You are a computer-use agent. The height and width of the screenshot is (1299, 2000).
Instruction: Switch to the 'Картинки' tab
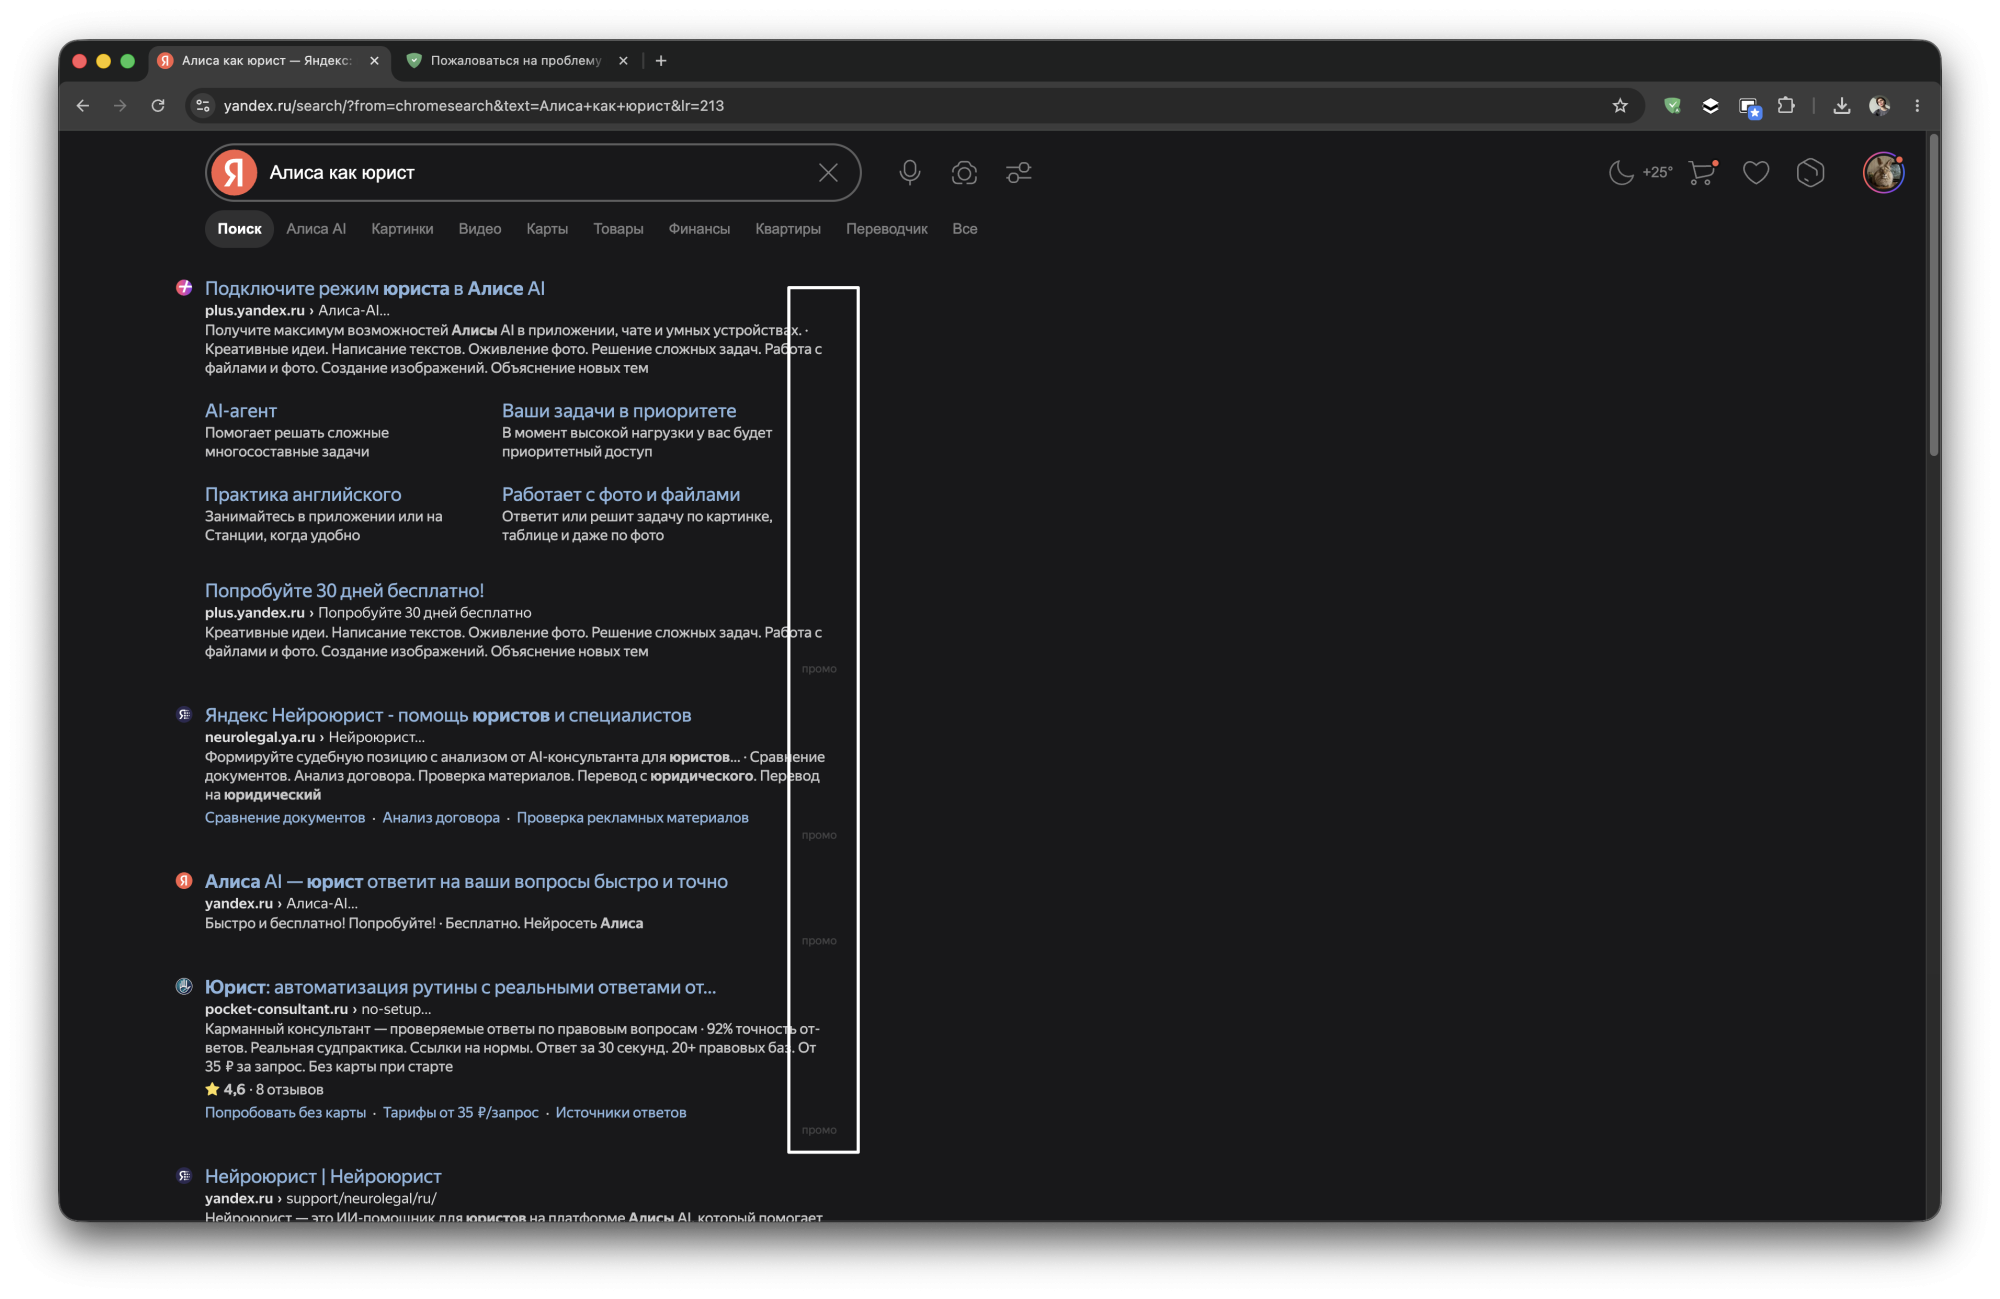point(402,229)
